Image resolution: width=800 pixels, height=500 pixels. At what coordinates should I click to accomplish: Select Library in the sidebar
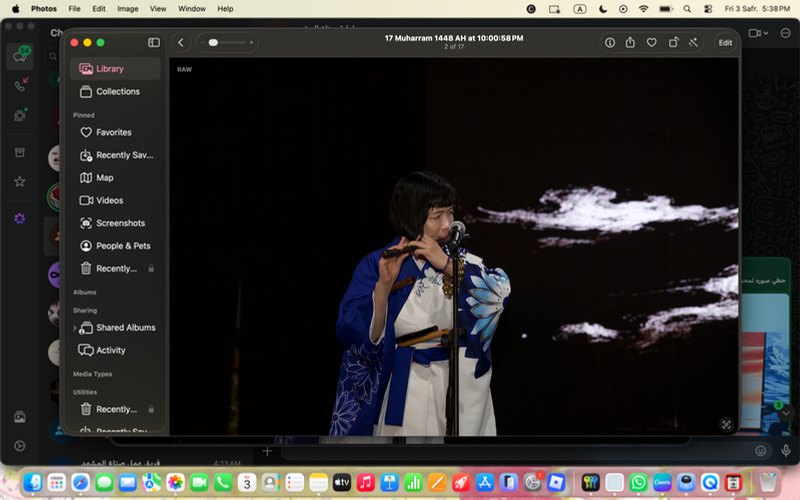point(115,69)
